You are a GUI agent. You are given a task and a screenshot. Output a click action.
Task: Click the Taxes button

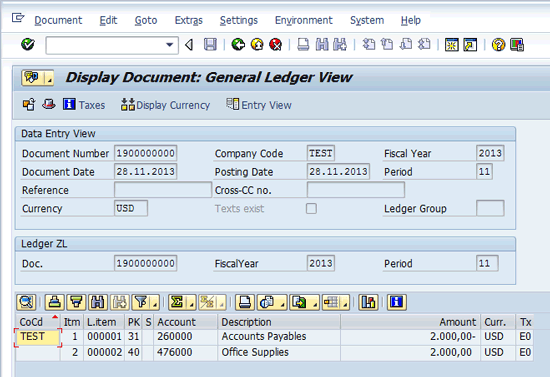click(84, 105)
